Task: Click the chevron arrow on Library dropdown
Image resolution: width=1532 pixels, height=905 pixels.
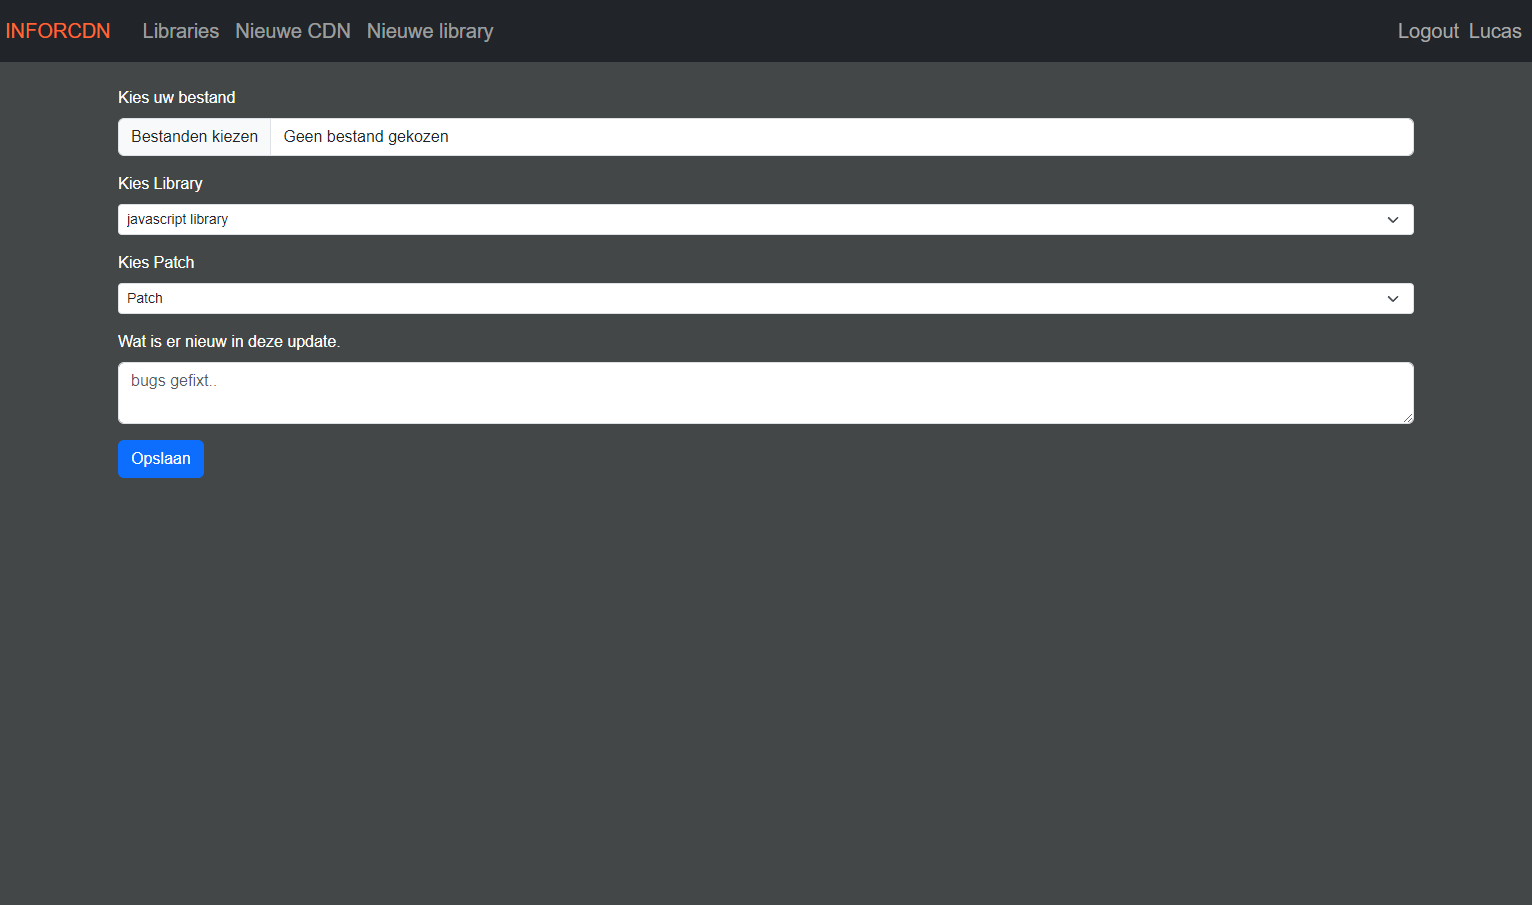Action: (1392, 220)
